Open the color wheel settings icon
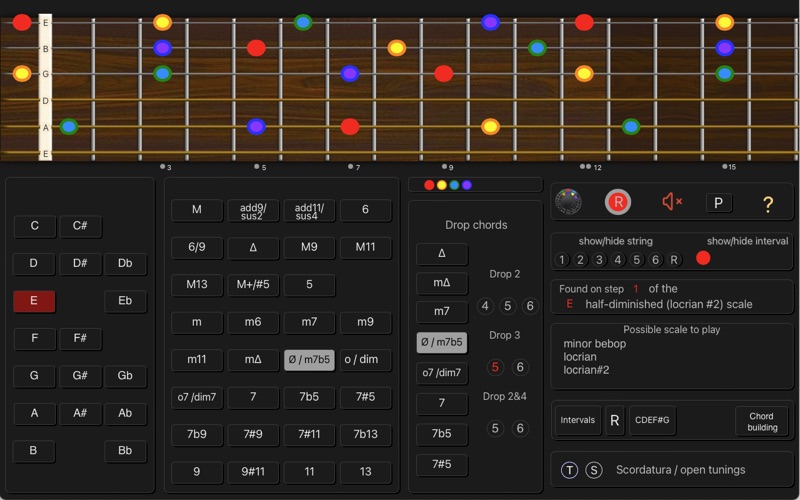The height and width of the screenshot is (500, 800). click(x=568, y=202)
